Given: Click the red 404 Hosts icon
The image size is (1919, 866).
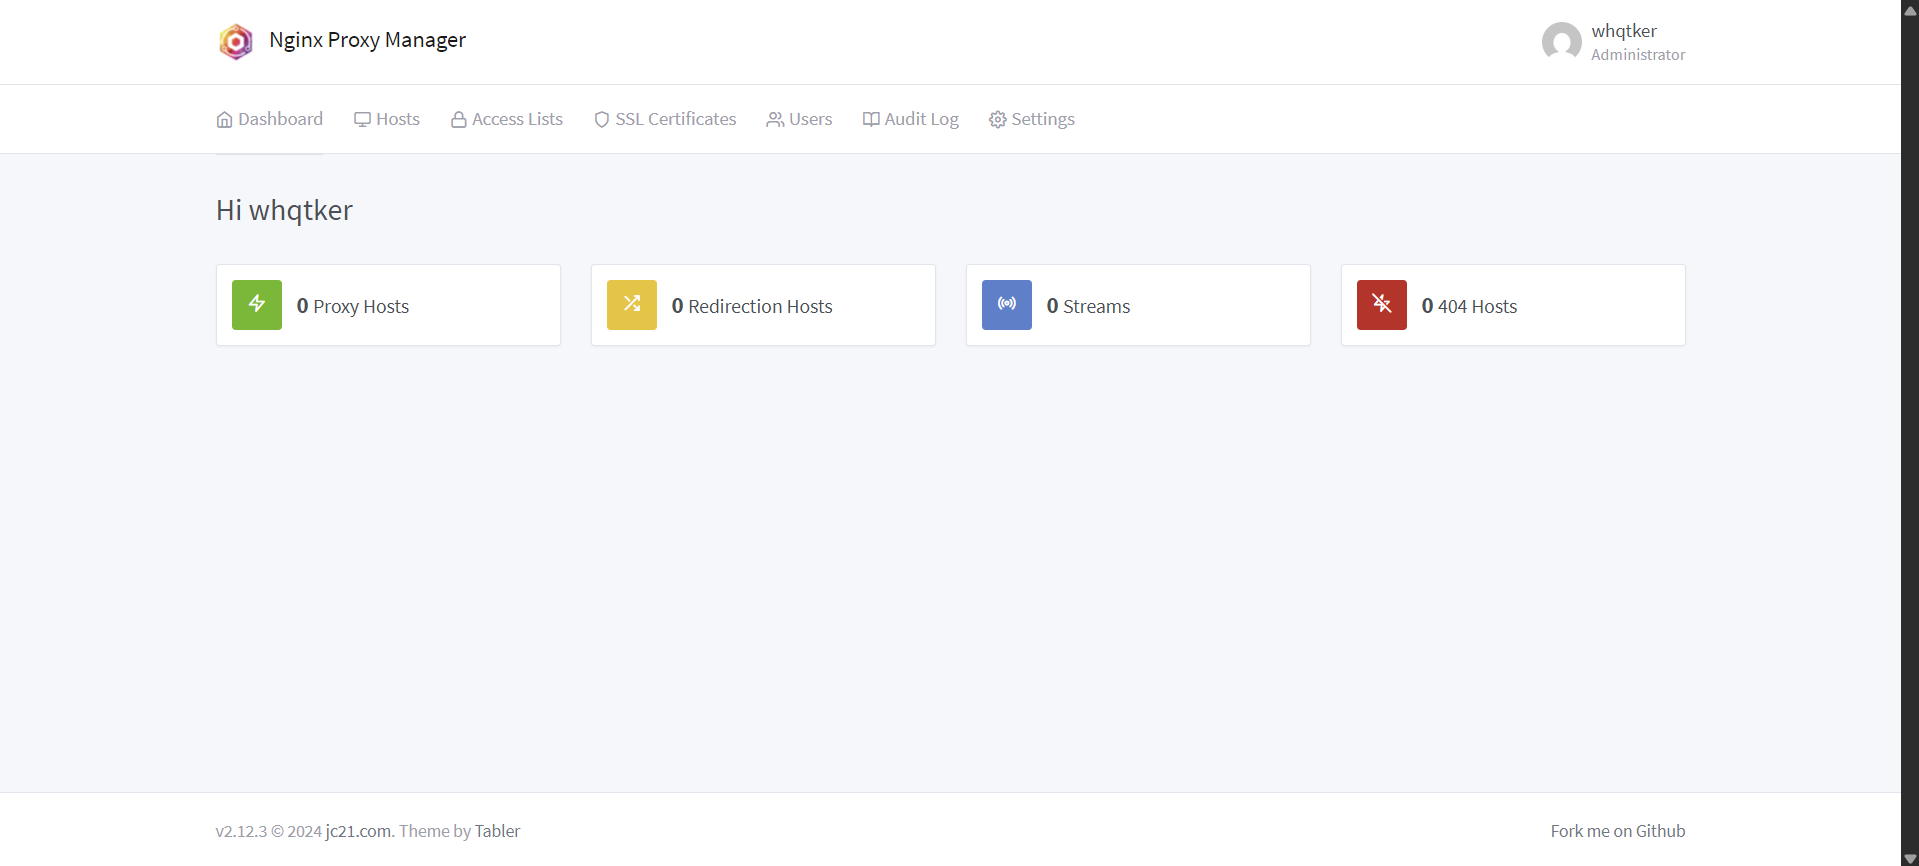Looking at the screenshot, I should point(1382,305).
